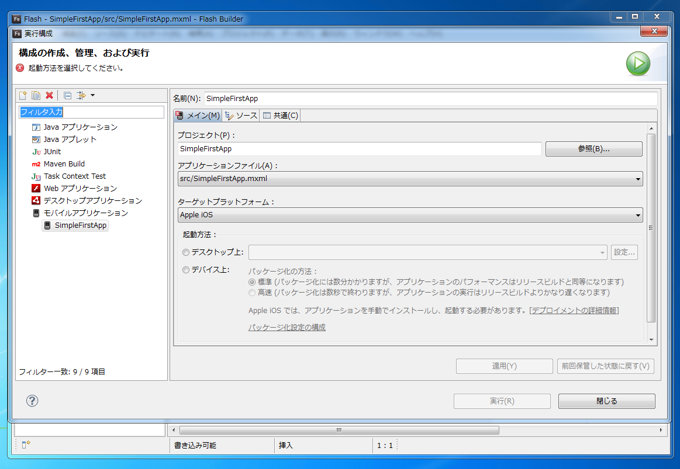680x469 pixels.
Task: Switch to the ソース tab
Action: tap(241, 115)
